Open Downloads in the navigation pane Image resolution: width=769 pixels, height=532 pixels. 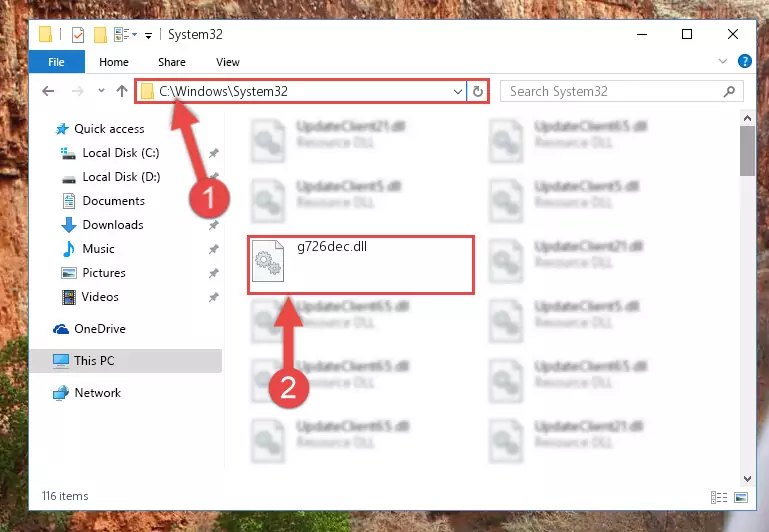pyautogui.click(x=113, y=225)
